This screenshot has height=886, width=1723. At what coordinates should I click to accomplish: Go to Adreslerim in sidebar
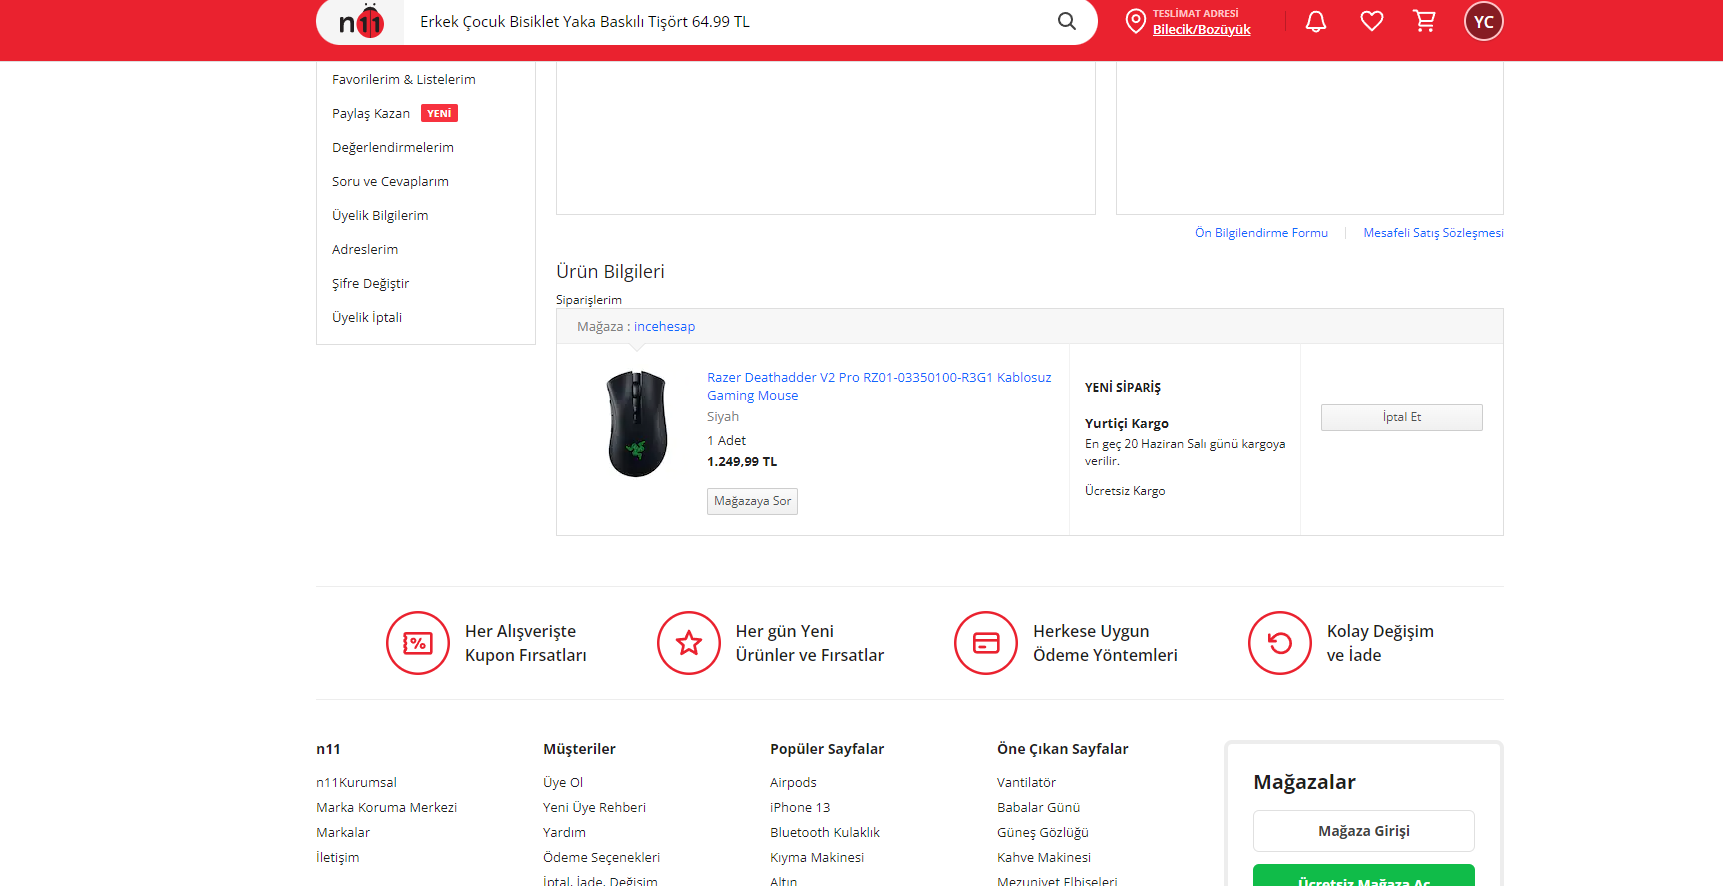pos(365,250)
